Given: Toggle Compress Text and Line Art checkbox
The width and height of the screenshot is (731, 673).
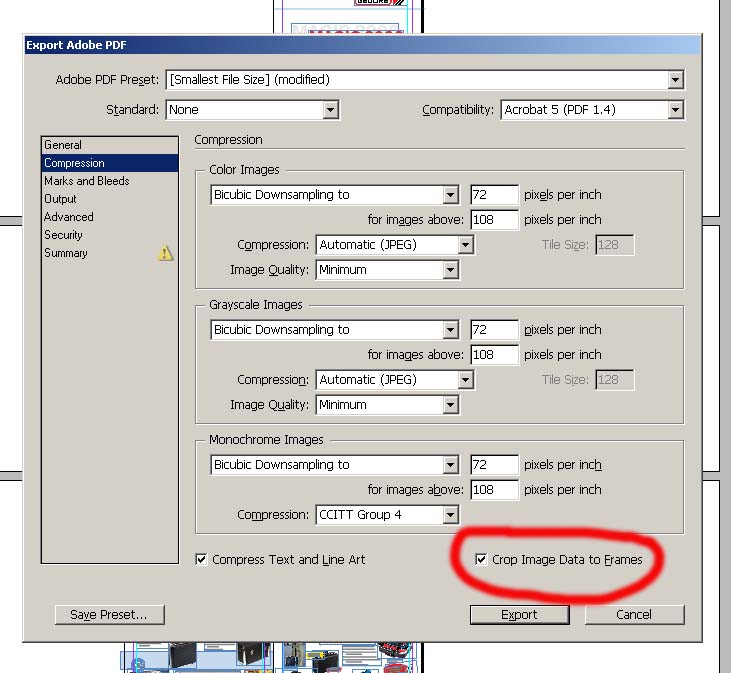Looking at the screenshot, I should click(x=201, y=559).
